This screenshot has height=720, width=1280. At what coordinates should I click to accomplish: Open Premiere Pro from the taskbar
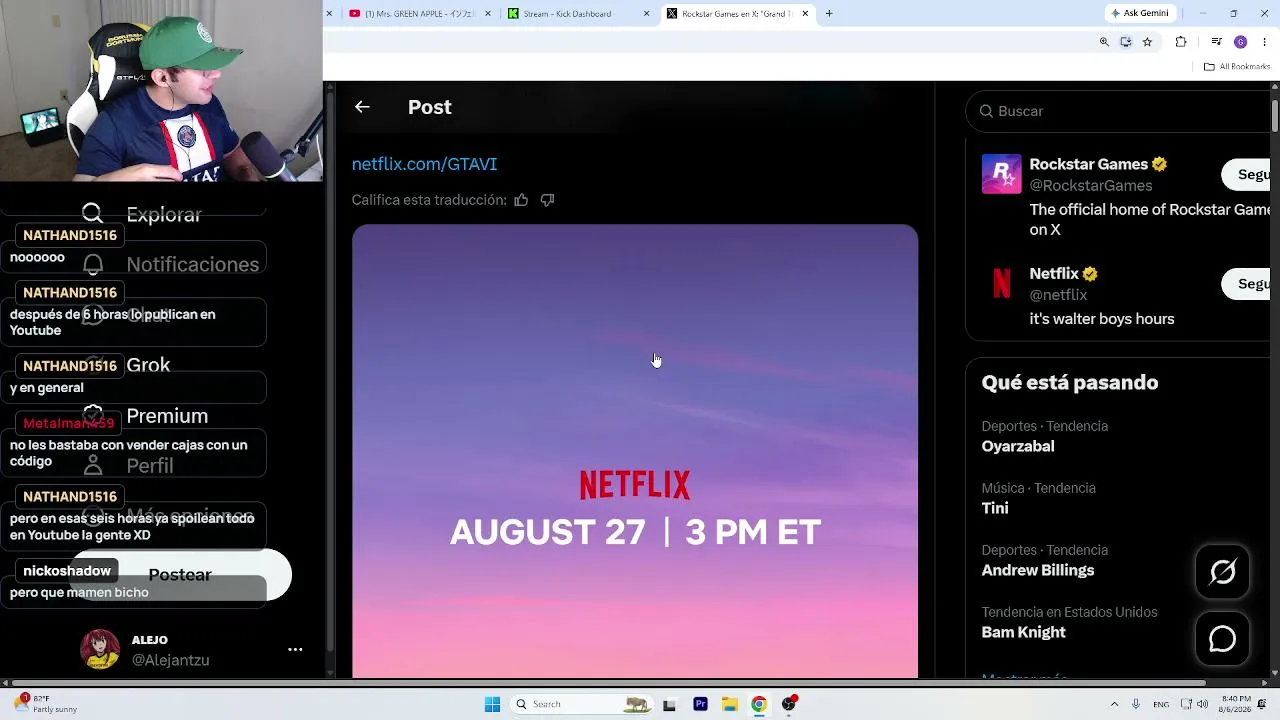point(700,704)
